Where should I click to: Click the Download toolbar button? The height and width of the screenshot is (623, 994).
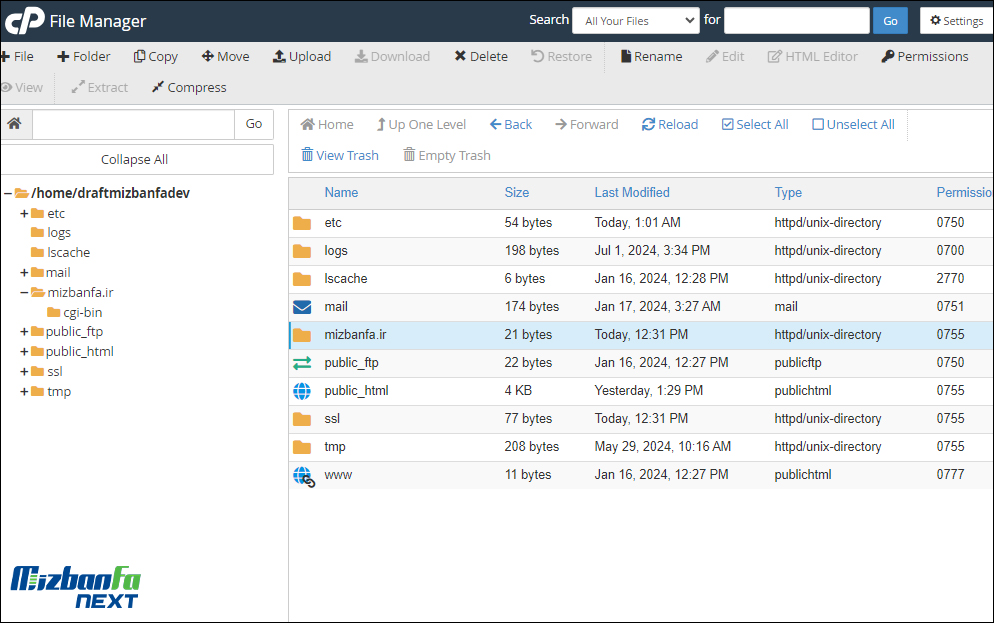tap(392, 56)
